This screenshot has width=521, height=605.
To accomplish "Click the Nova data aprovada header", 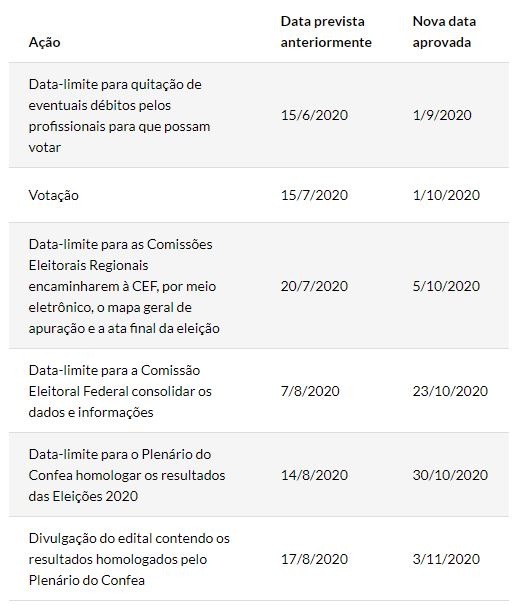I will tap(444, 32).
